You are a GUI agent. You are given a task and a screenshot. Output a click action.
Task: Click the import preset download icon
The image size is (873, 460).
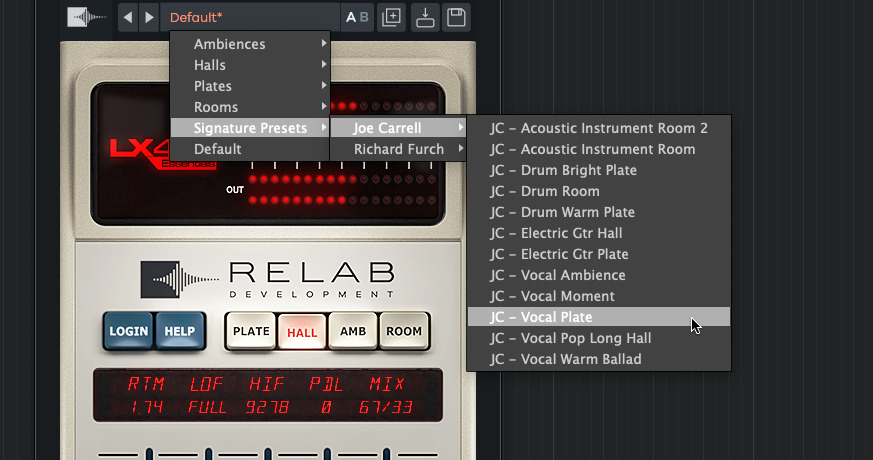425,18
